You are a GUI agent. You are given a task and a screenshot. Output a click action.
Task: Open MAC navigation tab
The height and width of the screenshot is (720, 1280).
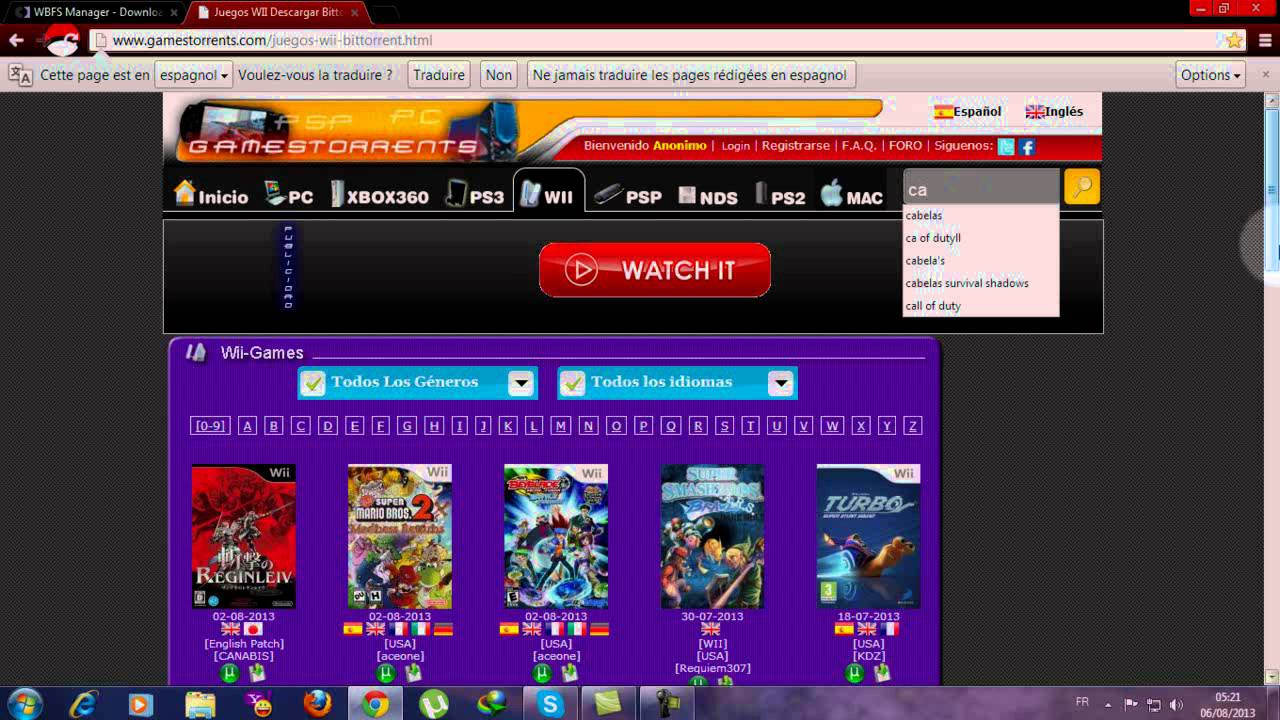click(852, 195)
